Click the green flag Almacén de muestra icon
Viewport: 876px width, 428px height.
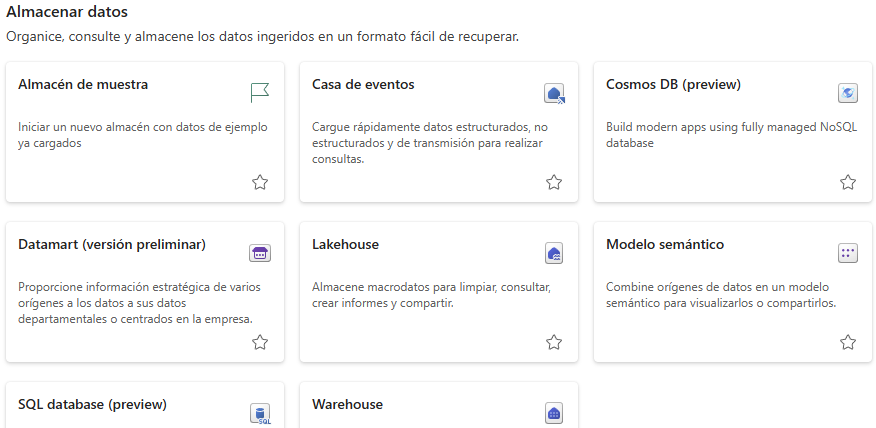tap(260, 93)
